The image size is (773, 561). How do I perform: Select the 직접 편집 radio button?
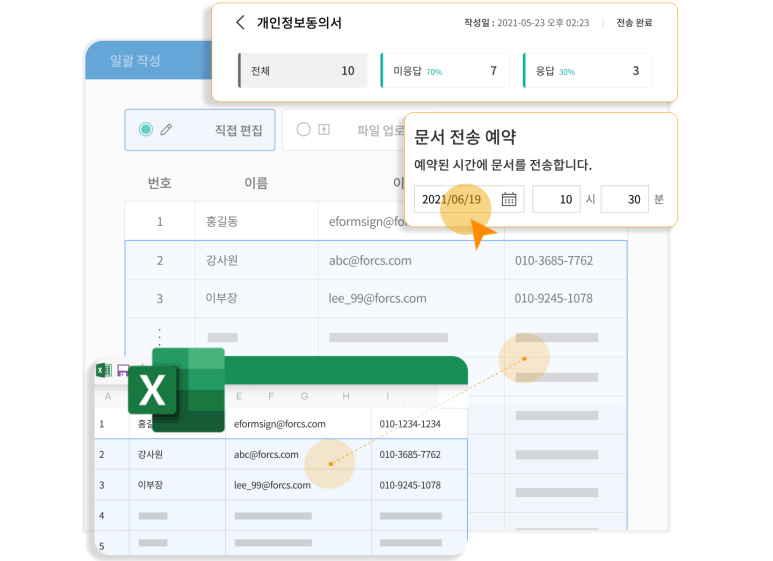[x=145, y=129]
